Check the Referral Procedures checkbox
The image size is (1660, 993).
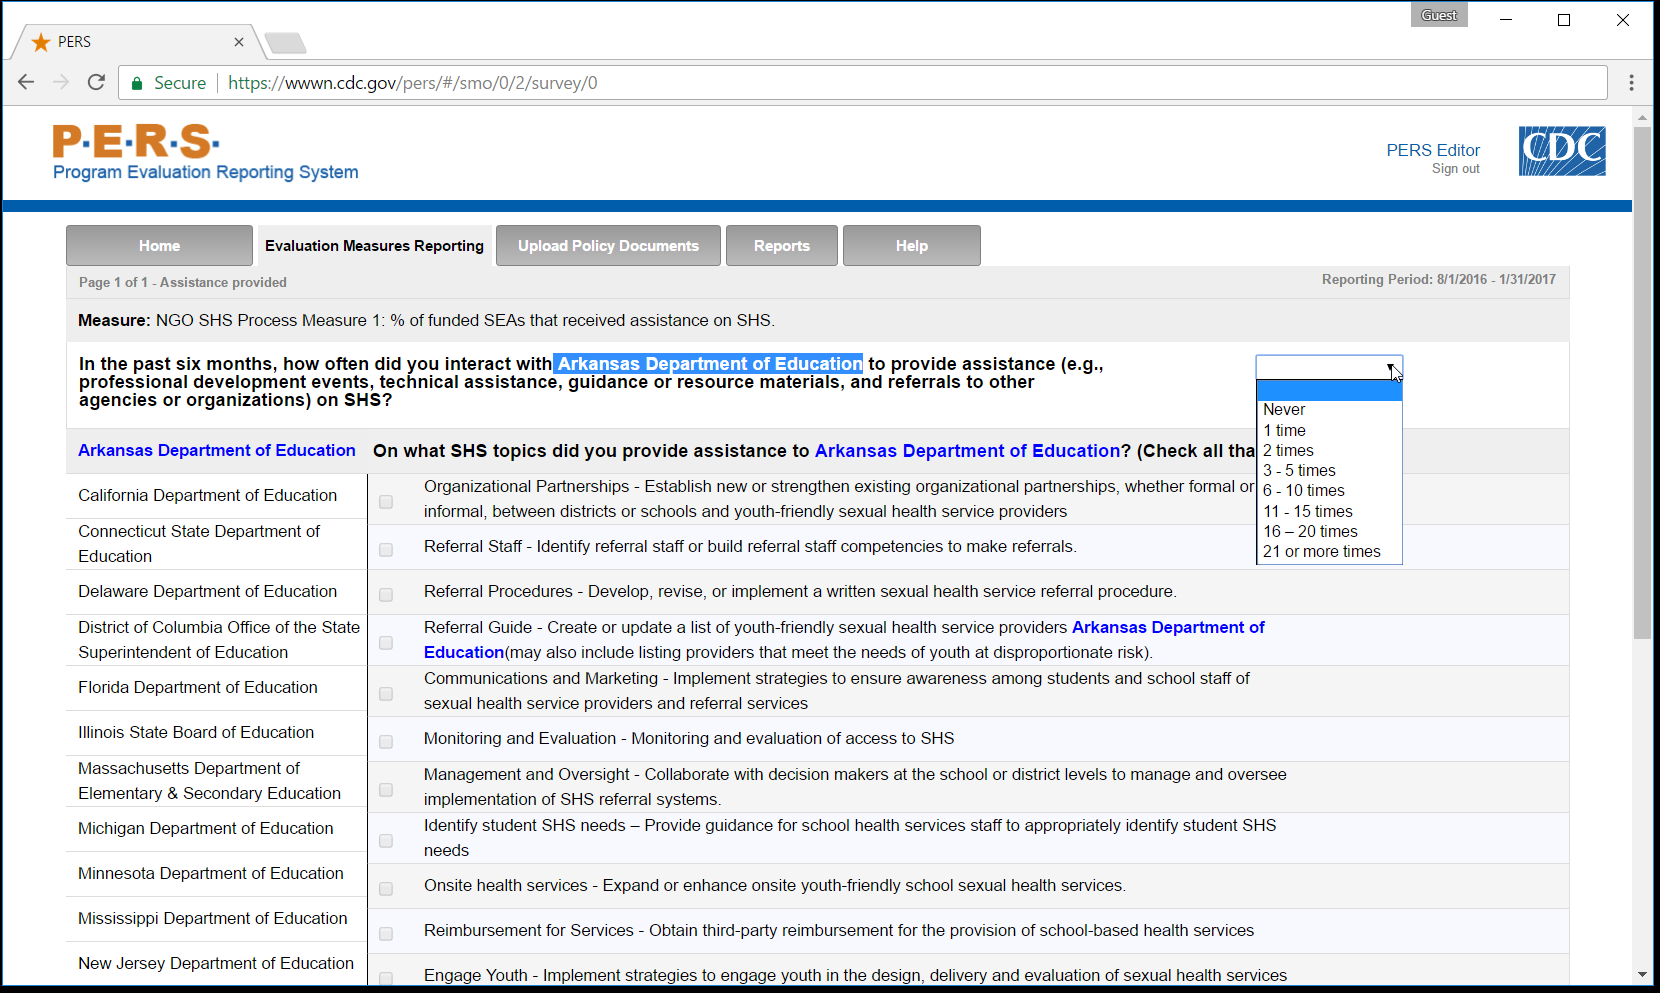[386, 595]
